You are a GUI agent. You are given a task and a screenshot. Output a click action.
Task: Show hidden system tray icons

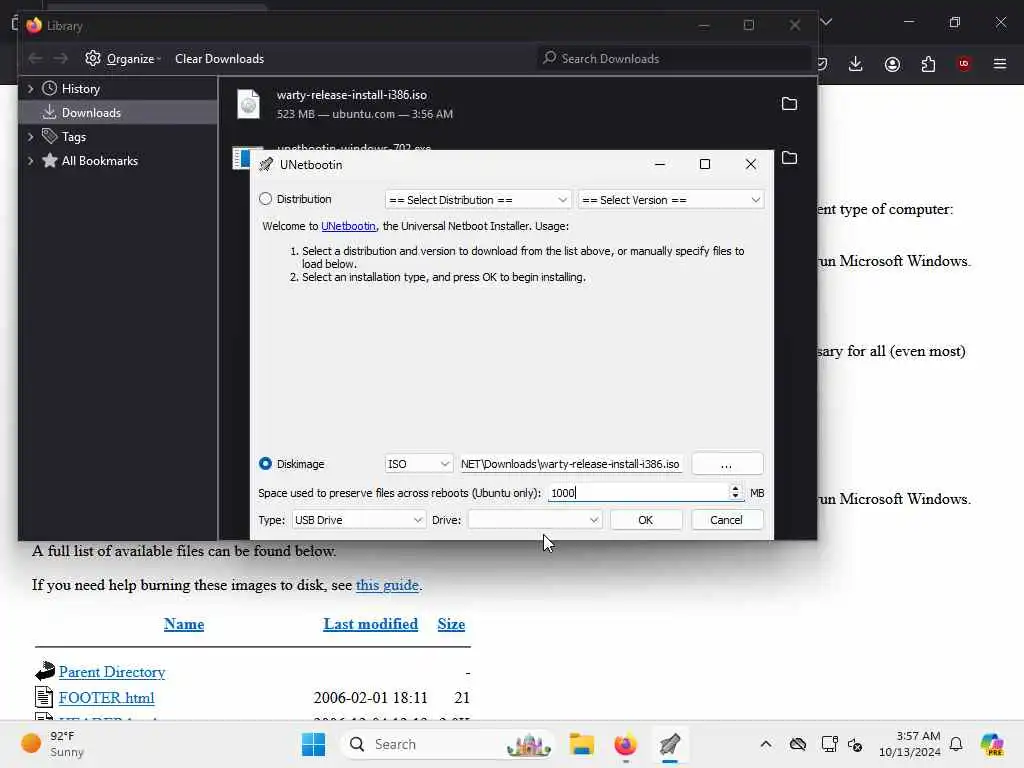coord(766,744)
